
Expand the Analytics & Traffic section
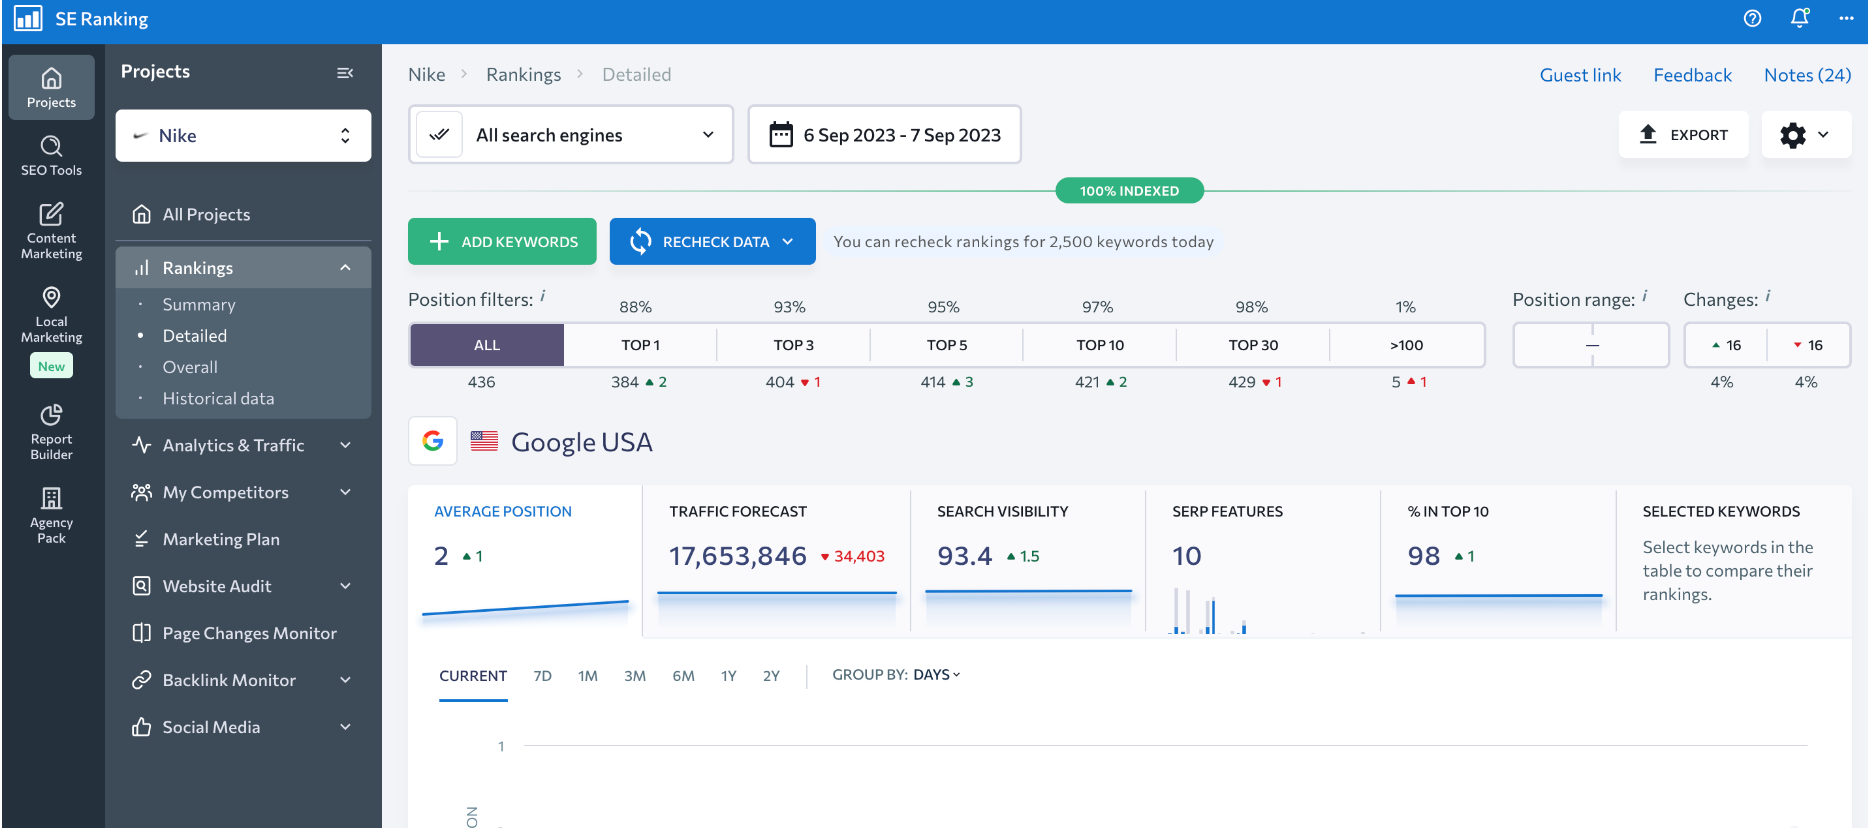345,445
